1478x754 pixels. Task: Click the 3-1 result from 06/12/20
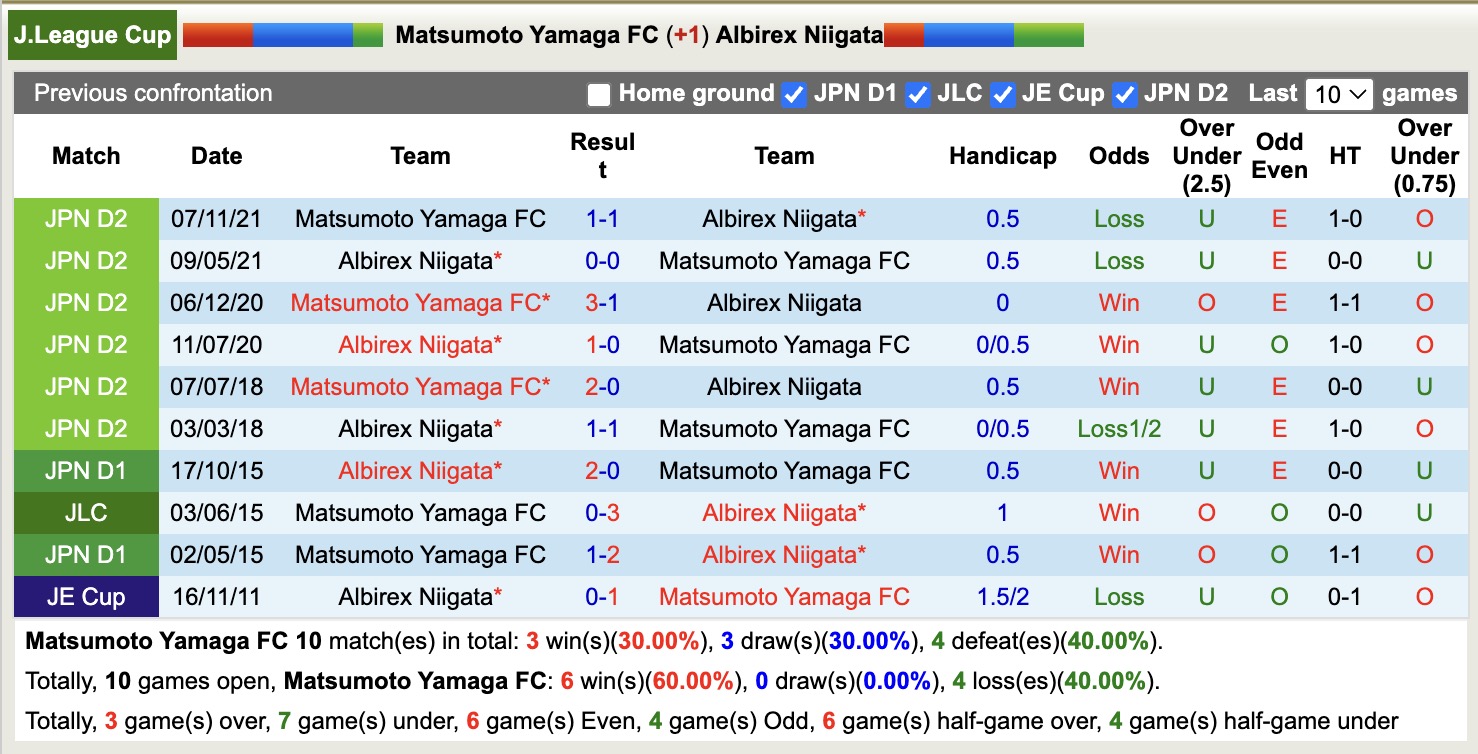click(602, 302)
